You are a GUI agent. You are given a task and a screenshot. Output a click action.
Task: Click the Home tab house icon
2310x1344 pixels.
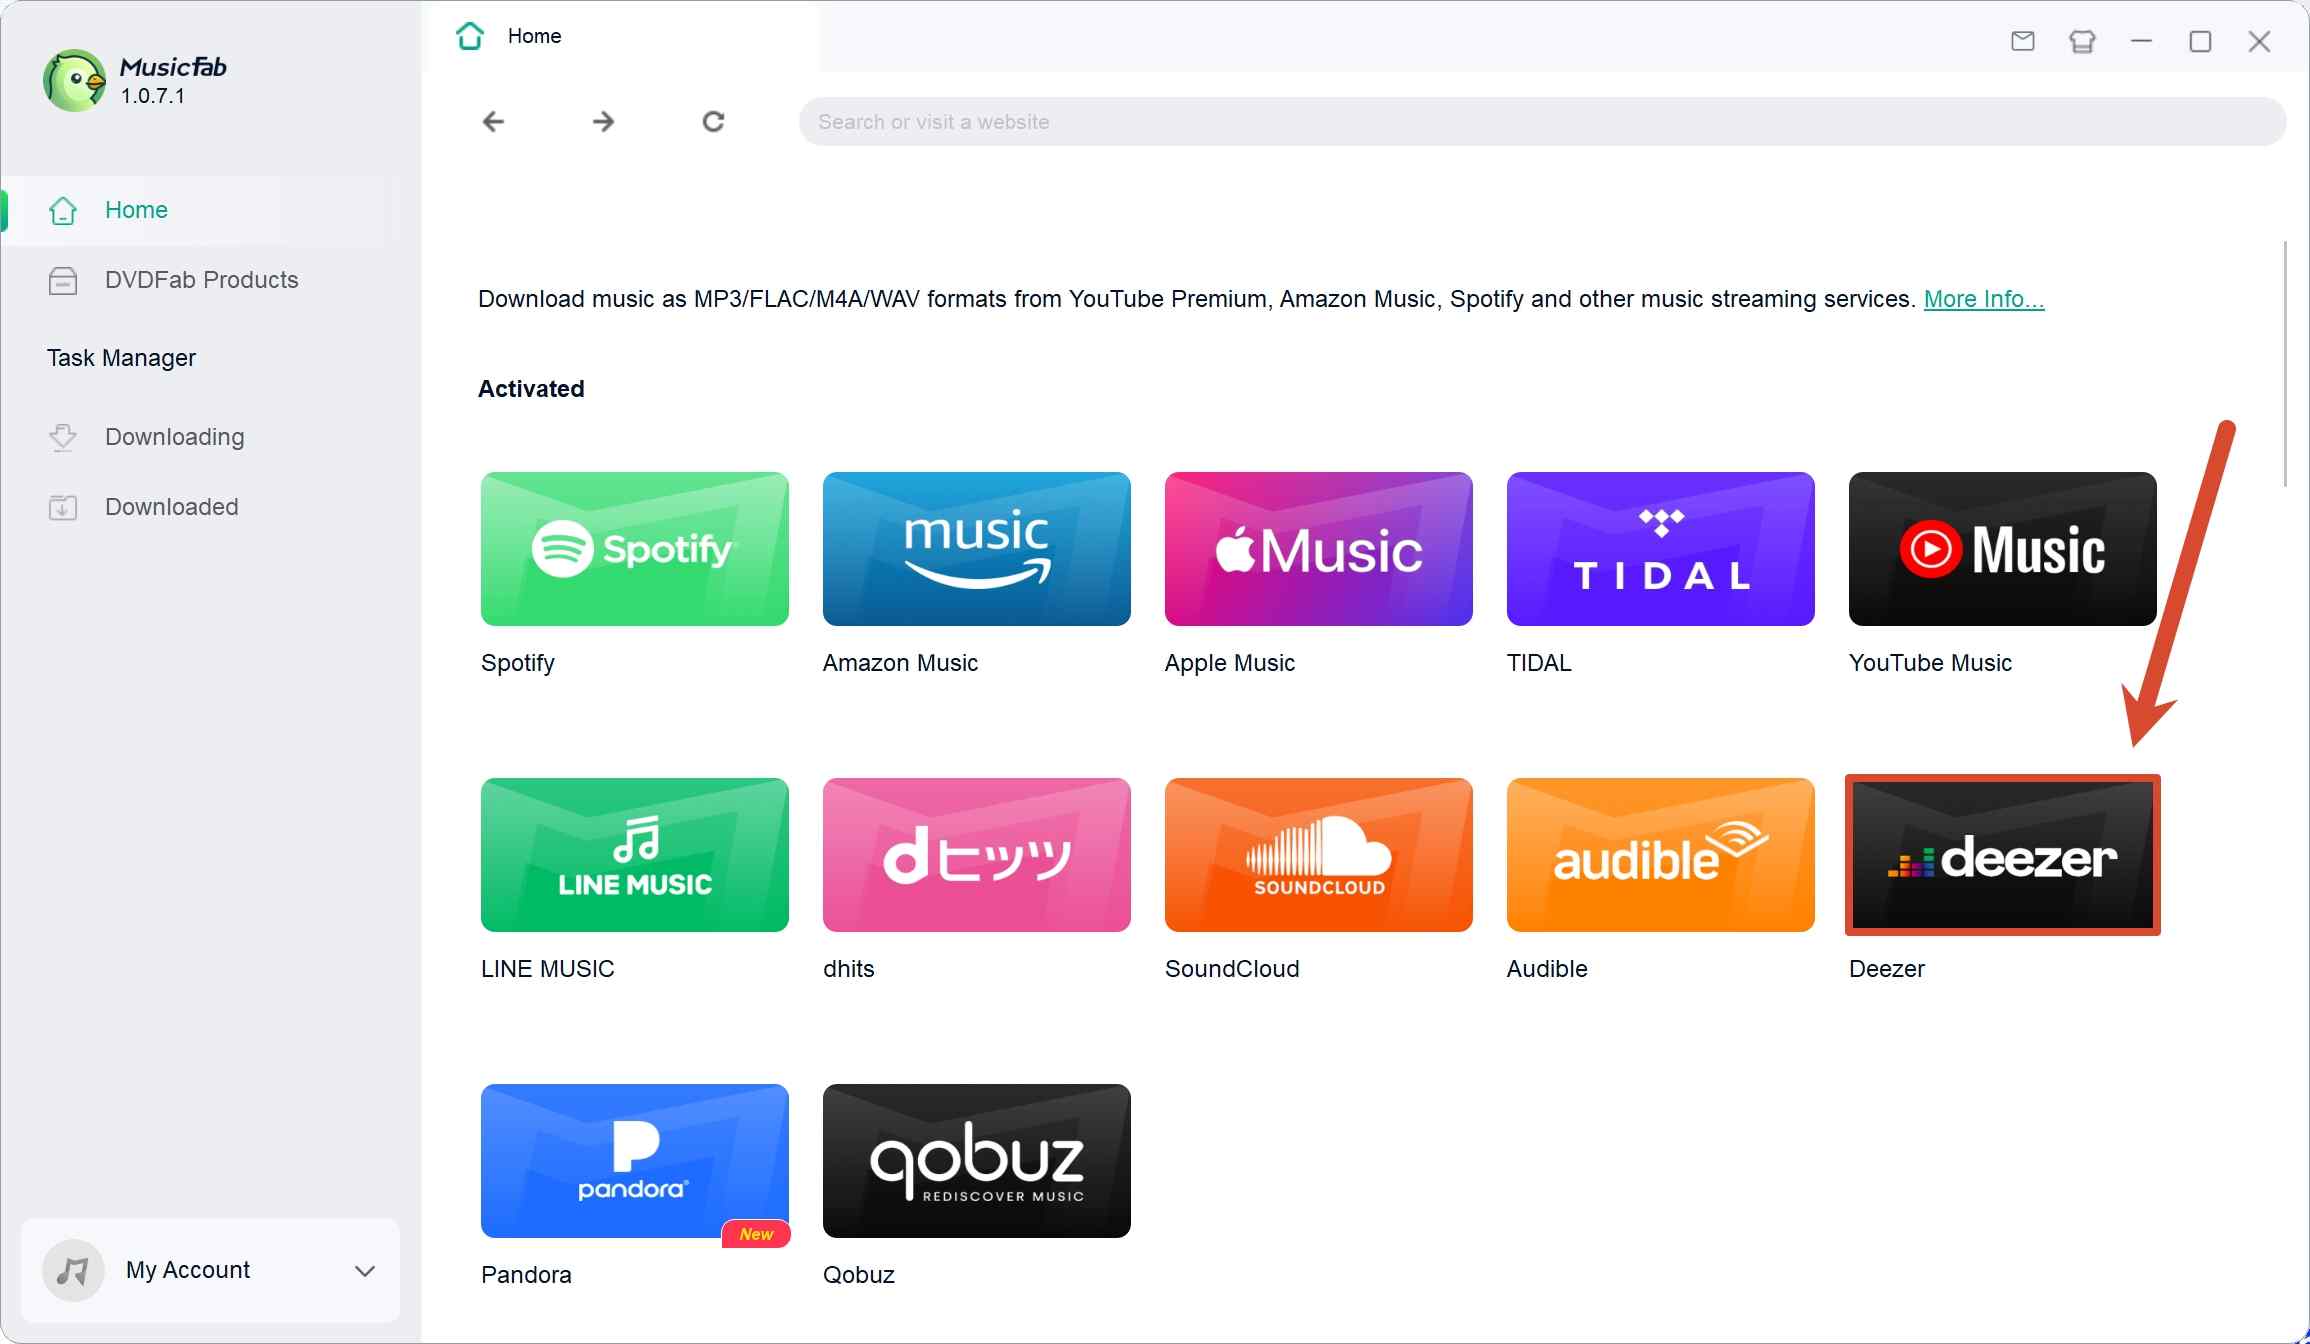[x=470, y=36]
